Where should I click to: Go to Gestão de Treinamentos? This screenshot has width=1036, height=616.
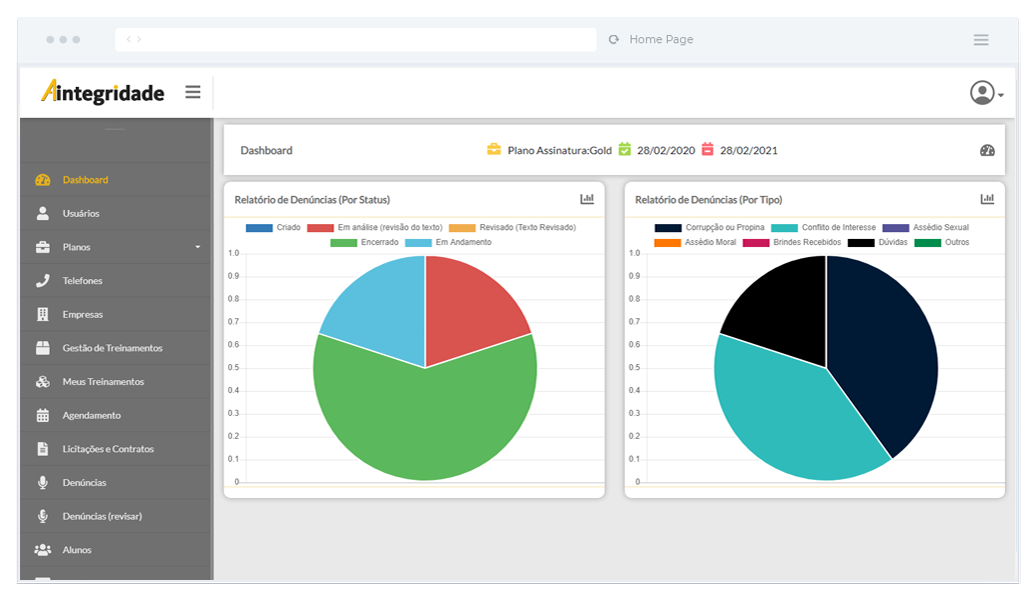click(116, 348)
